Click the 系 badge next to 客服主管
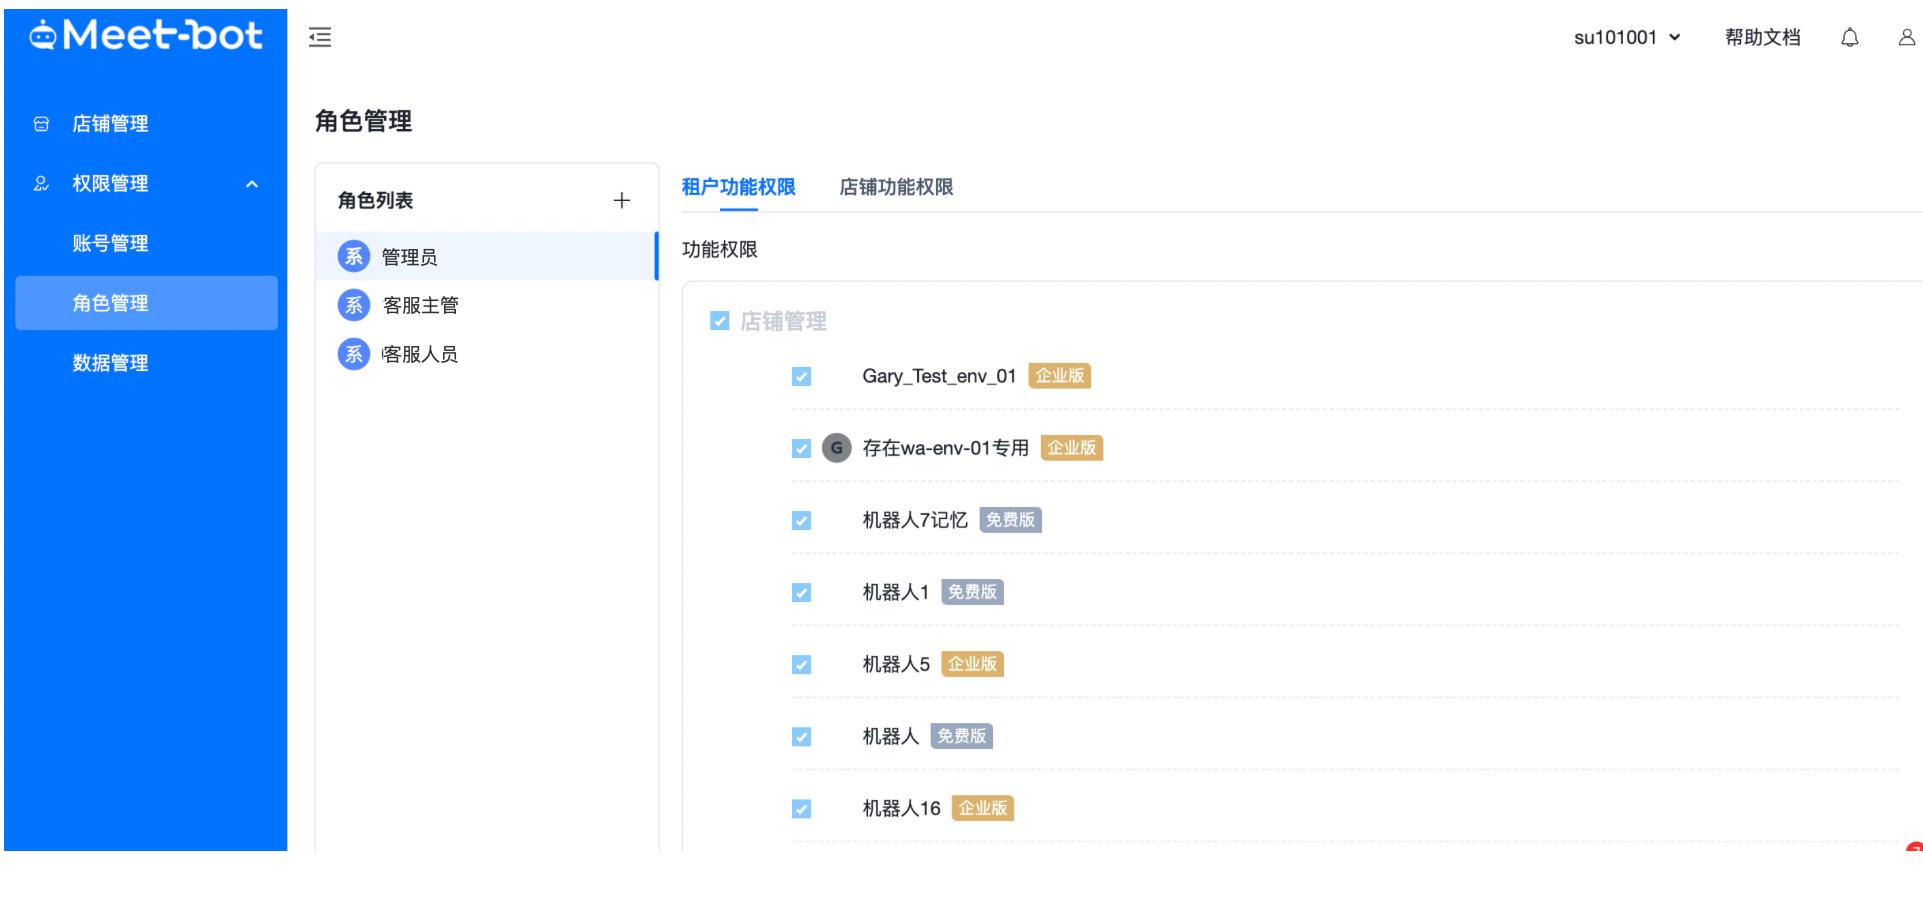 tap(354, 305)
